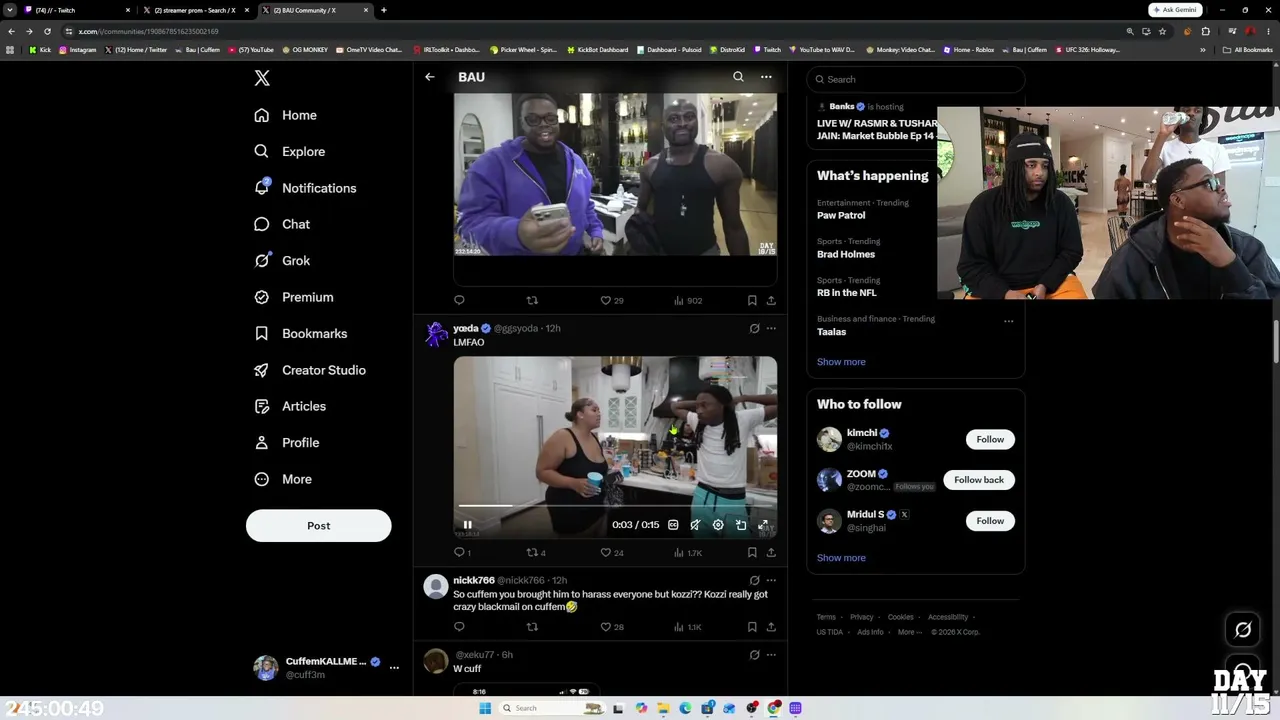Open Grok from the sidebar

(x=282, y=260)
